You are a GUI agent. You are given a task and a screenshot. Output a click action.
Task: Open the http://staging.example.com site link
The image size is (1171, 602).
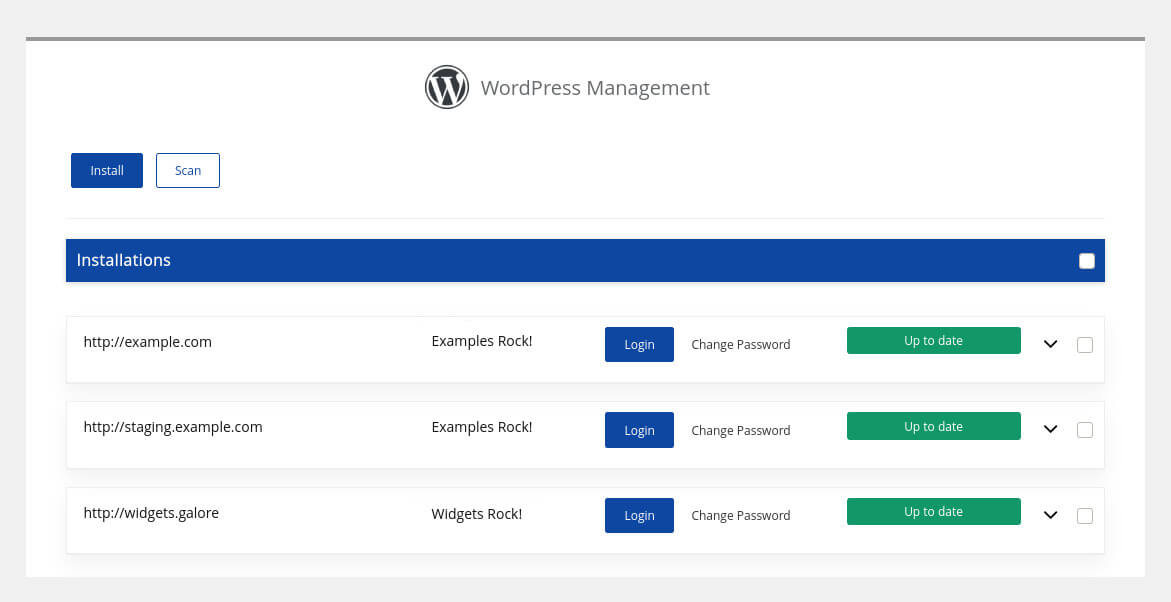pyautogui.click(x=172, y=426)
